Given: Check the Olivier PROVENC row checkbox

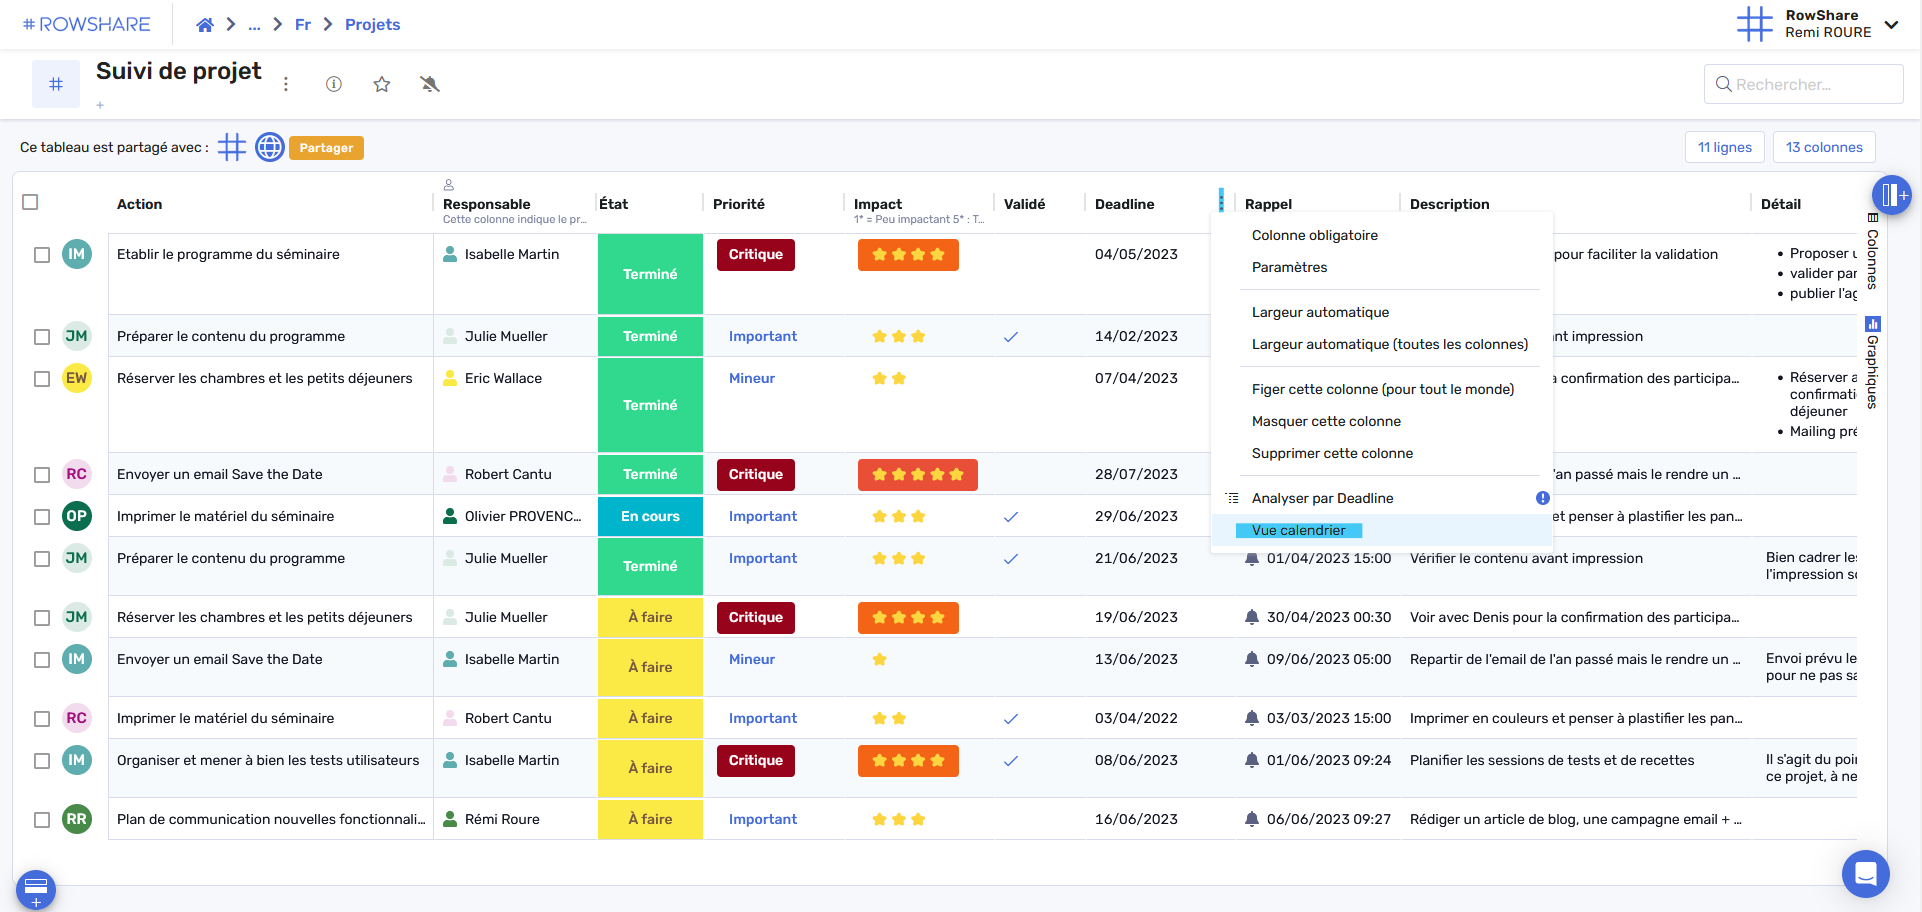Looking at the screenshot, I should pyautogui.click(x=42, y=517).
